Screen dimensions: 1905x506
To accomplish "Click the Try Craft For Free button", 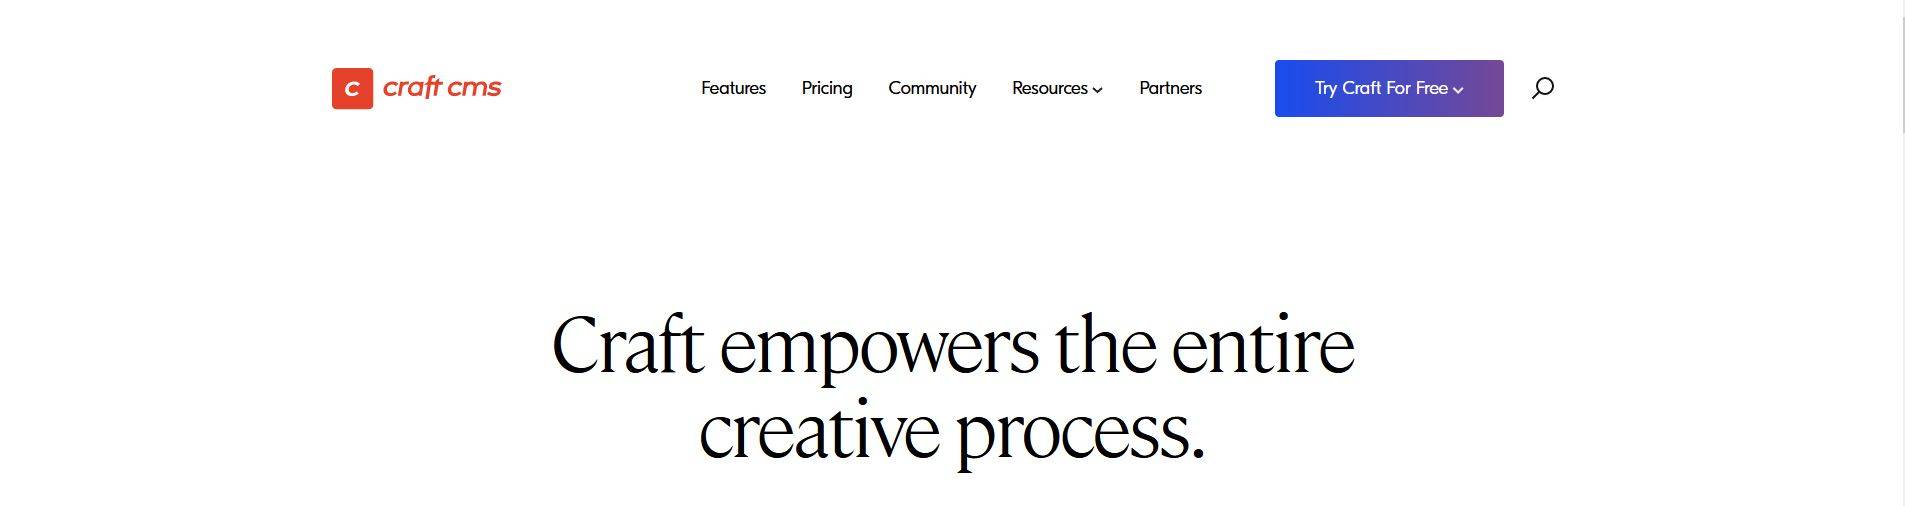I will point(1380,88).
